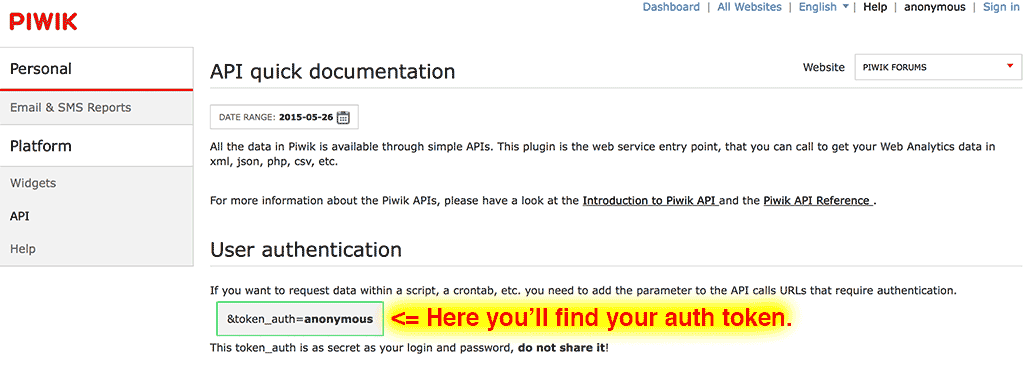
Task: Open Piwik API Reference link
Action: tap(818, 200)
